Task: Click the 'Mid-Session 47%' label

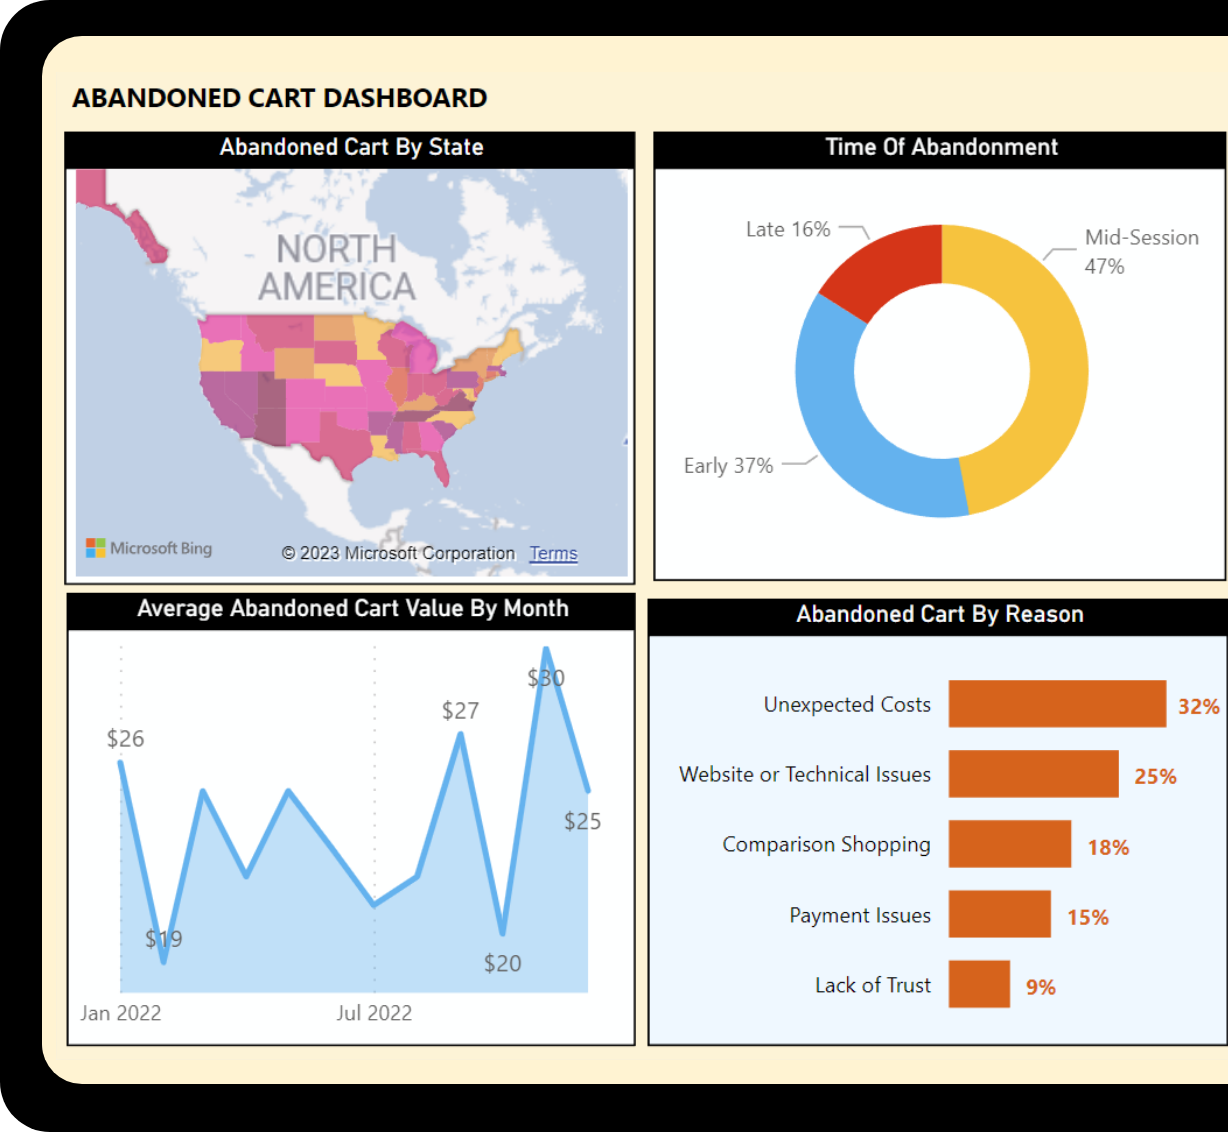Action: click(x=1141, y=251)
